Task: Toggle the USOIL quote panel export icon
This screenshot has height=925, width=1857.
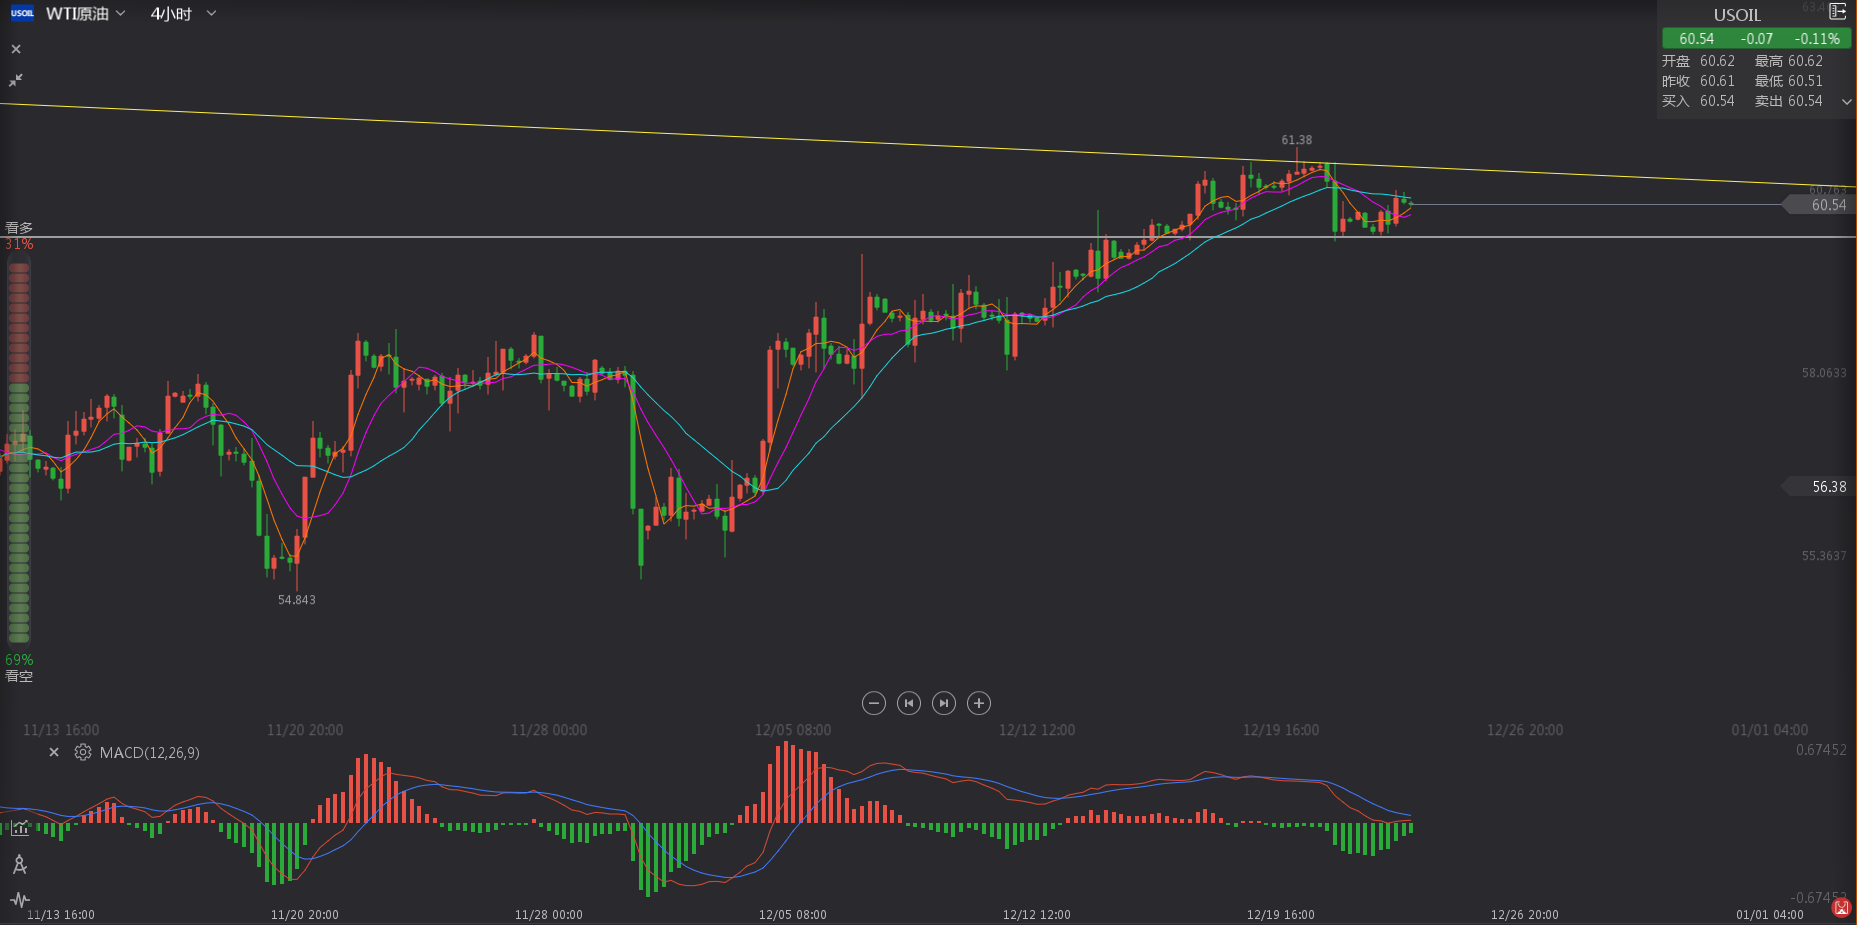Action: pos(1837,13)
